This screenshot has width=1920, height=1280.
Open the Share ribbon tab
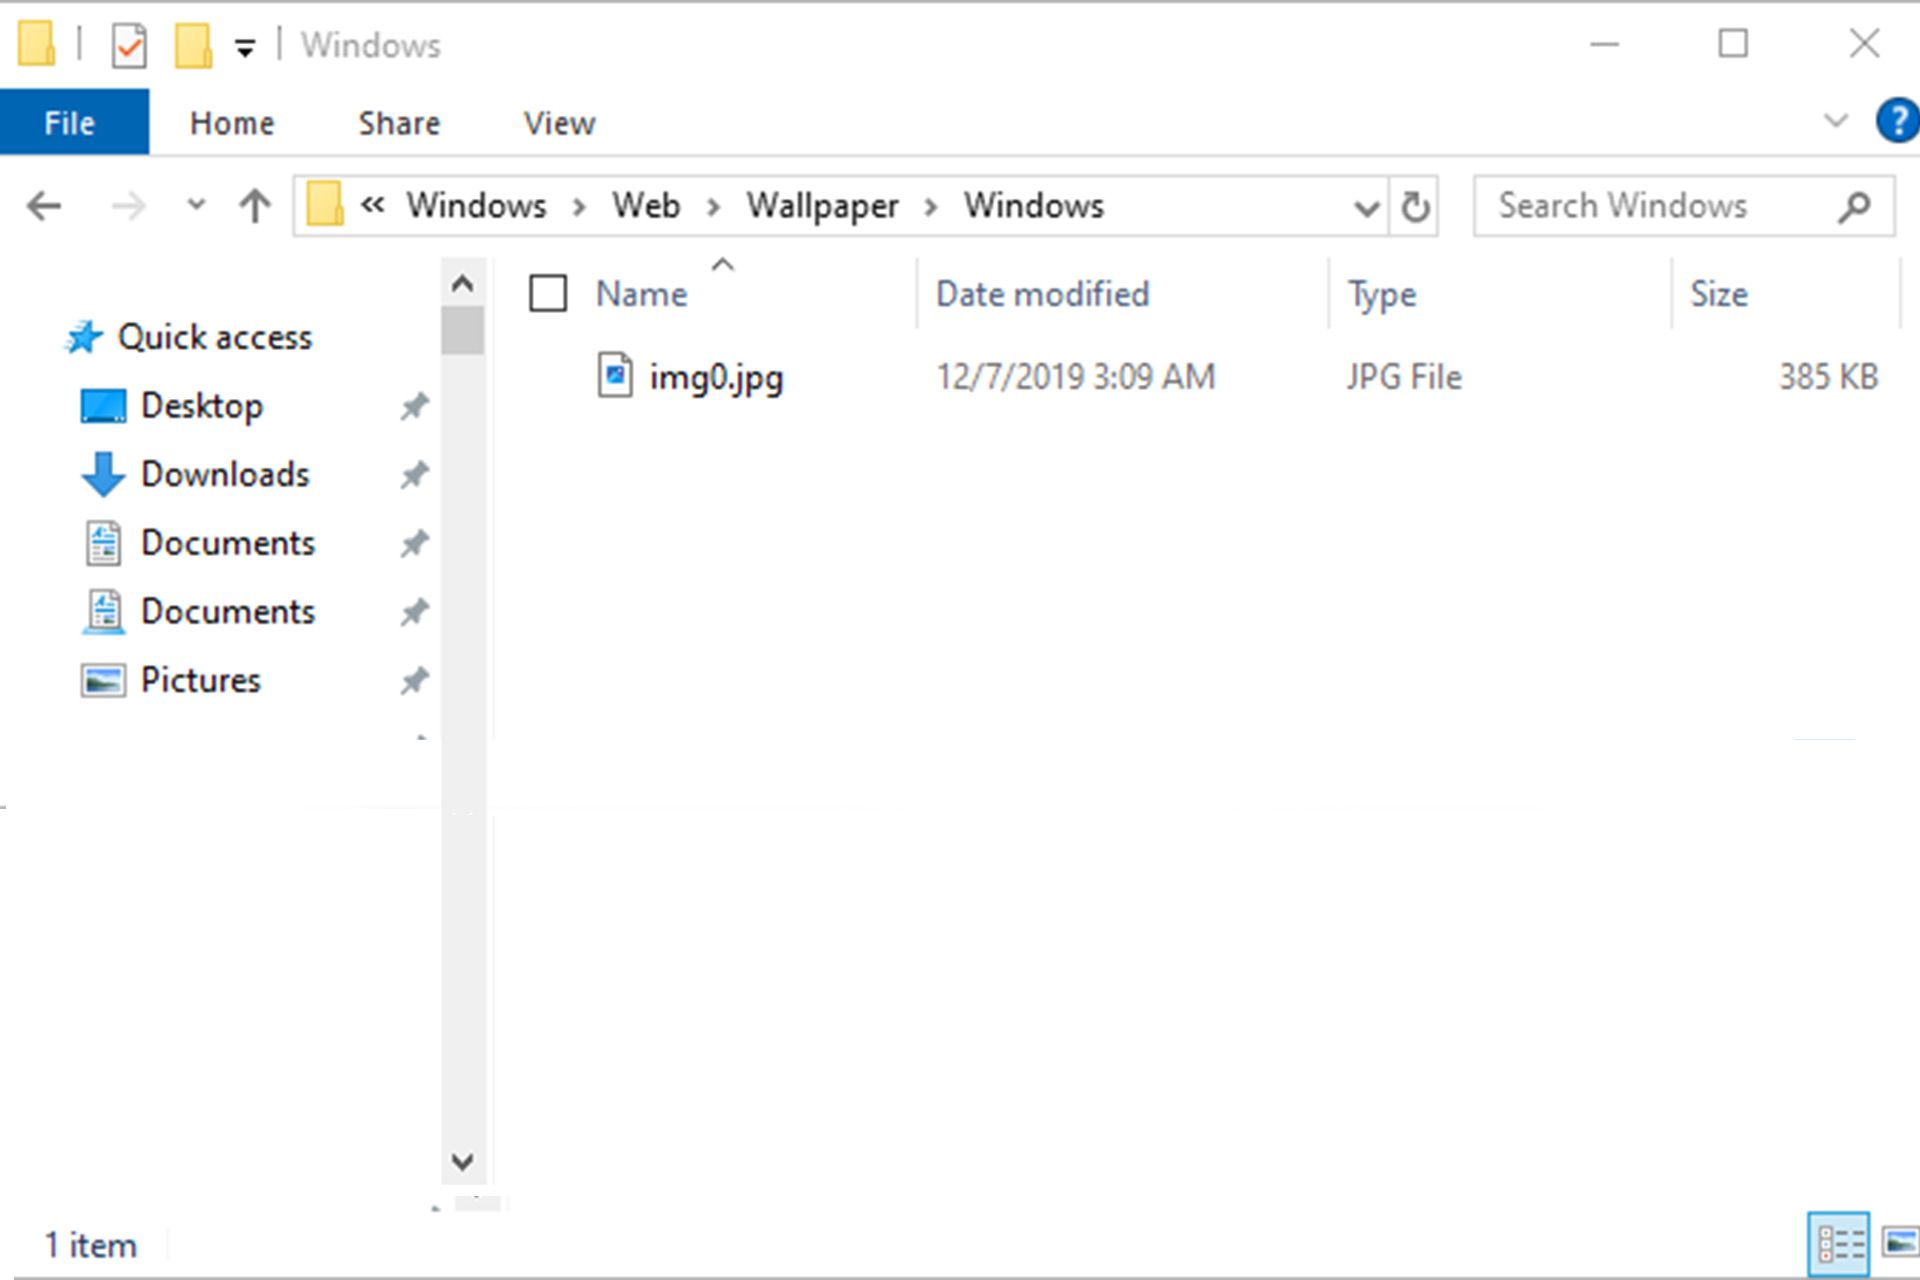pyautogui.click(x=399, y=123)
